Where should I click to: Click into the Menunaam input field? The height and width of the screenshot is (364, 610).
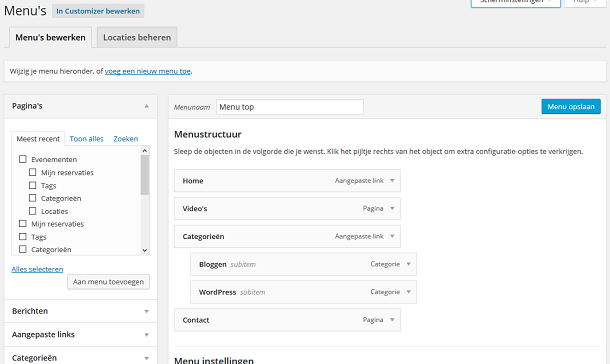(290, 107)
